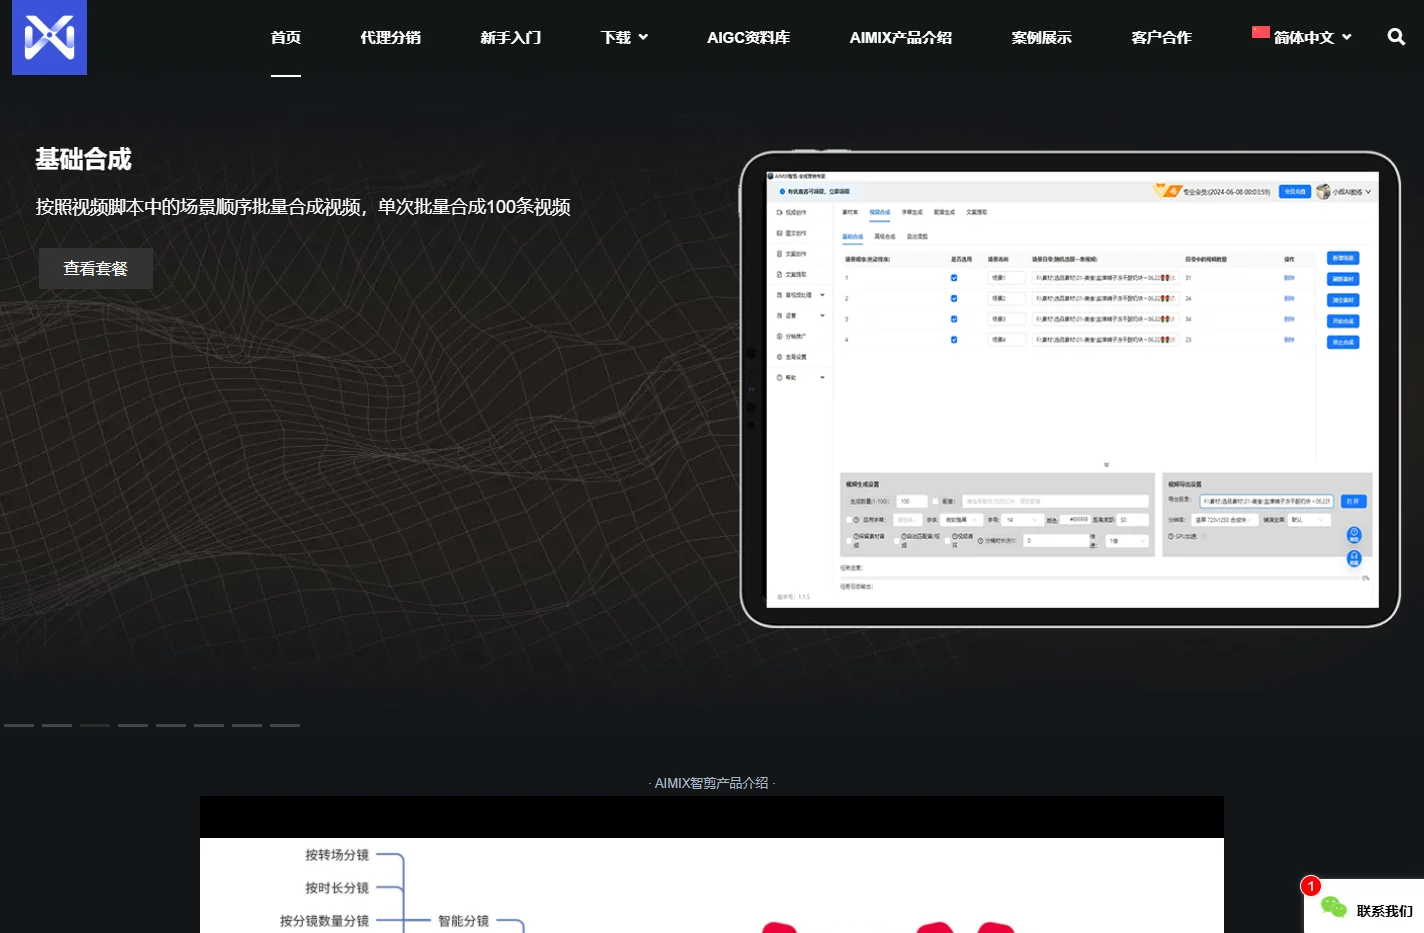Viewport: 1424px width, 933px height.
Task: Select the sixth carousel slide indicator
Action: pyautogui.click(x=209, y=725)
